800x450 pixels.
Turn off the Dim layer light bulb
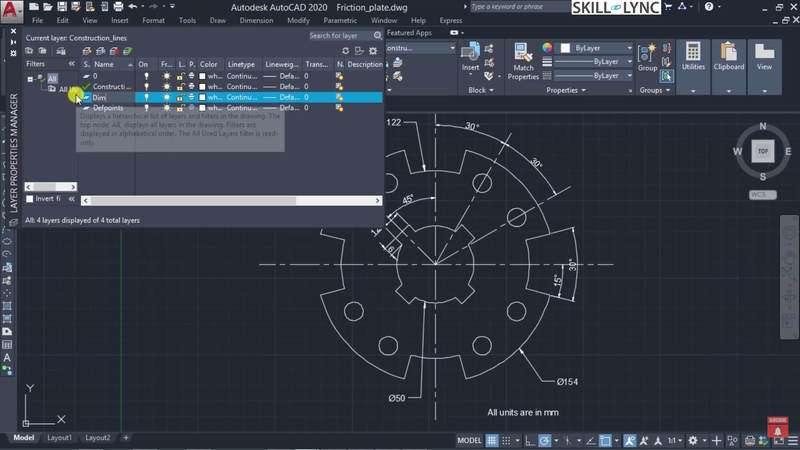145,98
